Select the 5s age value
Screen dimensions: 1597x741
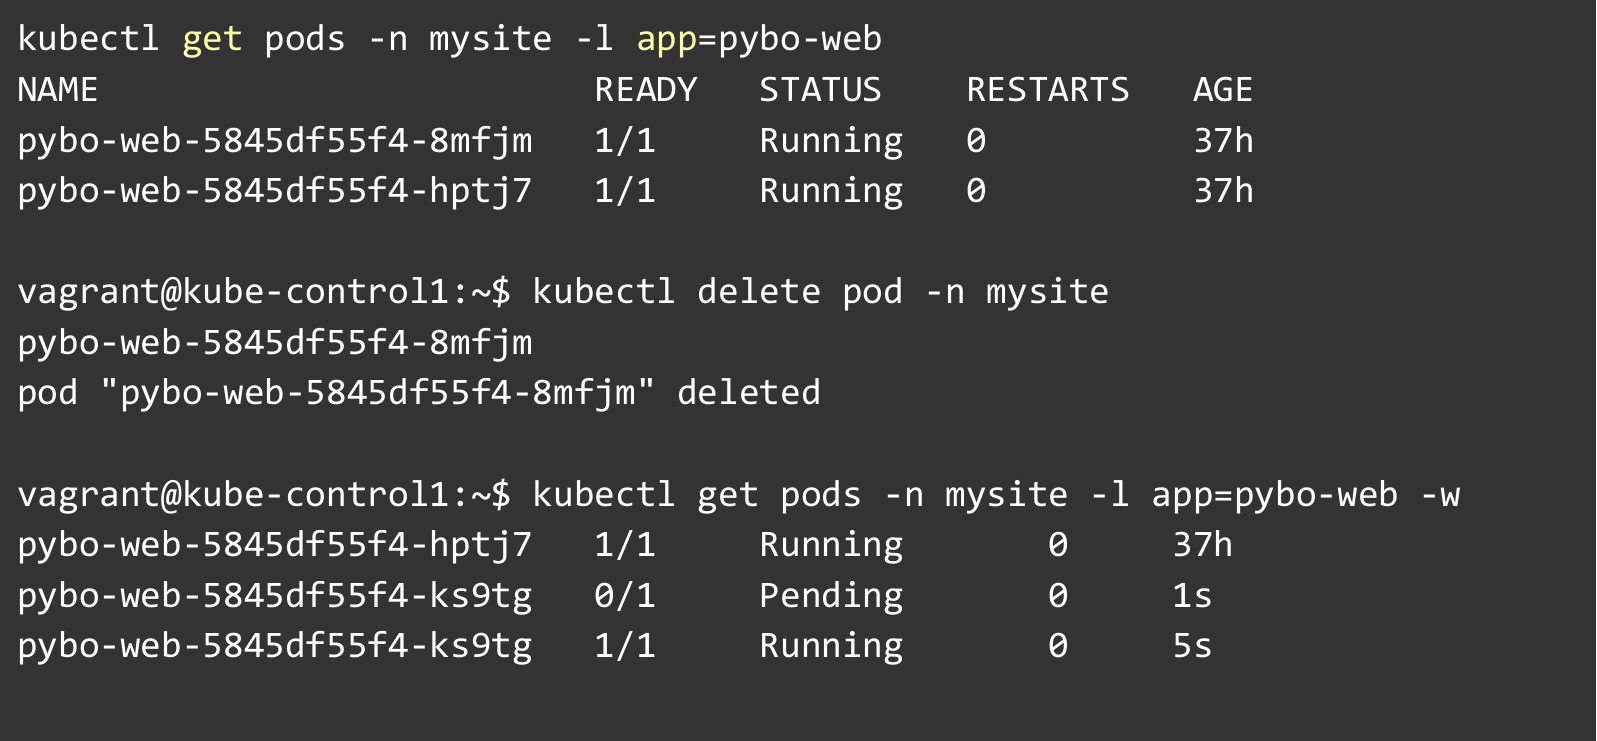(x=1191, y=646)
